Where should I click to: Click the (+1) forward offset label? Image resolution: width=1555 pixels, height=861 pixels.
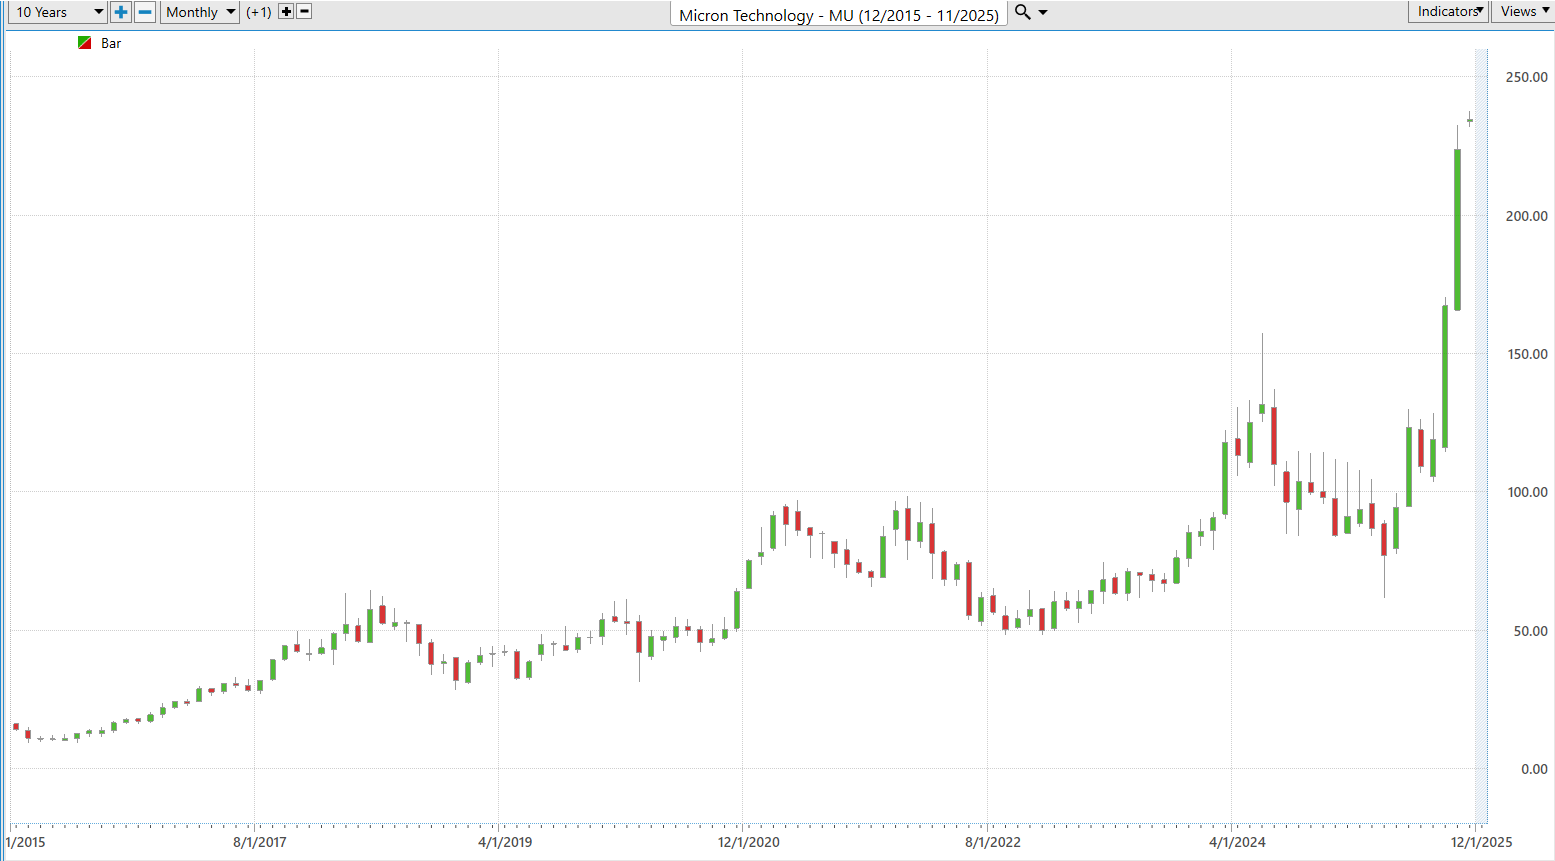pos(259,12)
